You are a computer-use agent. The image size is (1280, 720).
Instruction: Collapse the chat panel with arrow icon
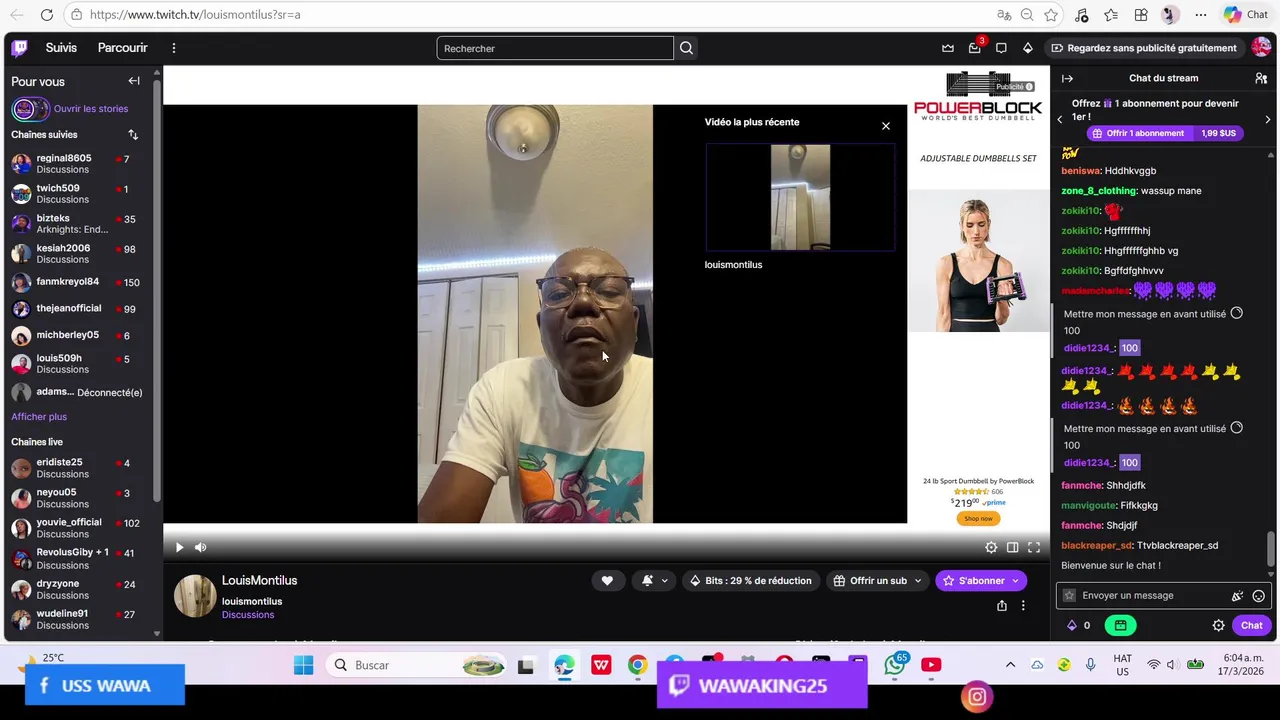(x=1067, y=78)
